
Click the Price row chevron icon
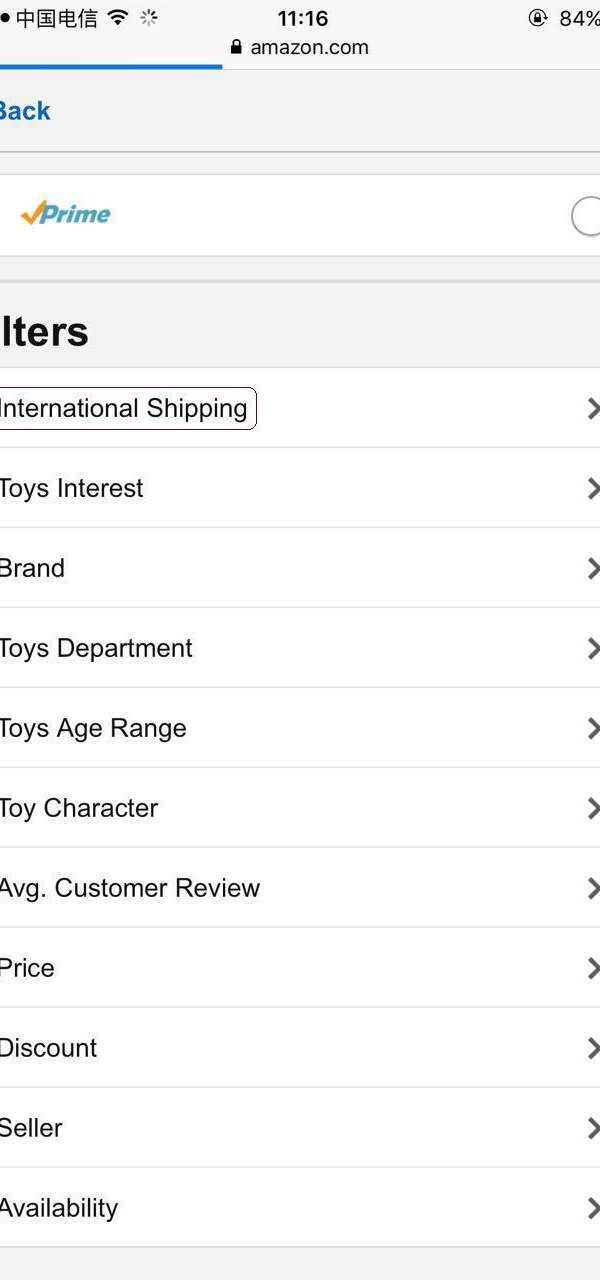pos(593,968)
